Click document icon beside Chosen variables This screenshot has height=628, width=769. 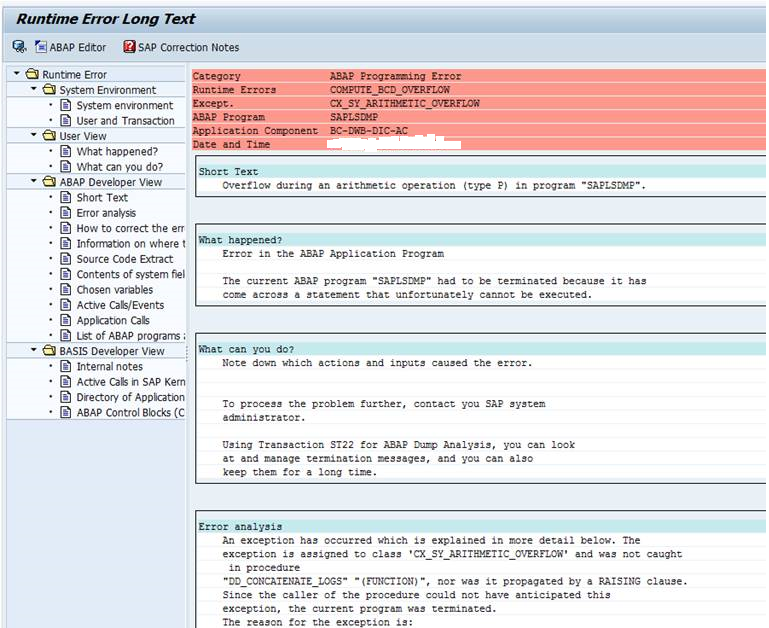click(x=66, y=289)
